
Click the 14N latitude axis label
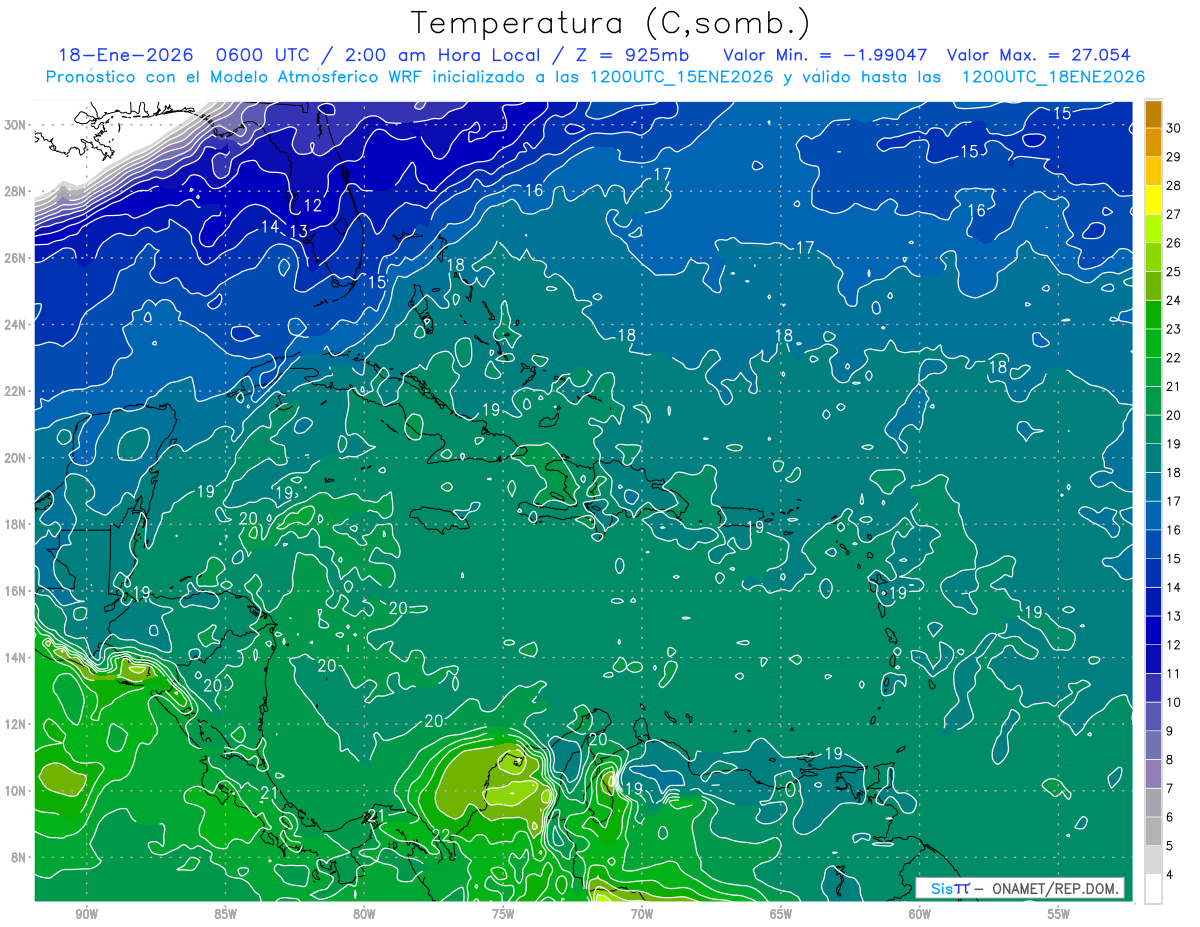tap(16, 658)
